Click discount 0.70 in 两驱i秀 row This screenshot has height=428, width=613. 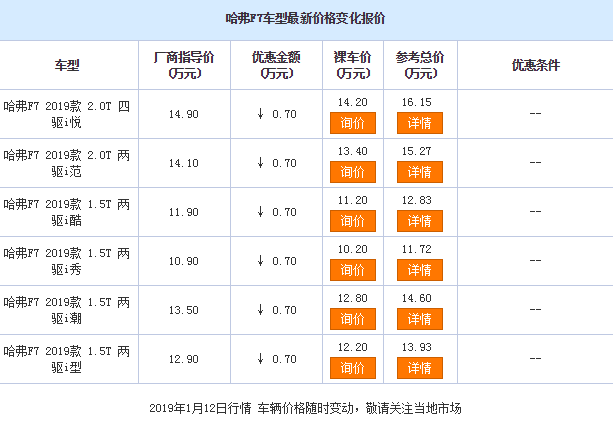(277, 261)
